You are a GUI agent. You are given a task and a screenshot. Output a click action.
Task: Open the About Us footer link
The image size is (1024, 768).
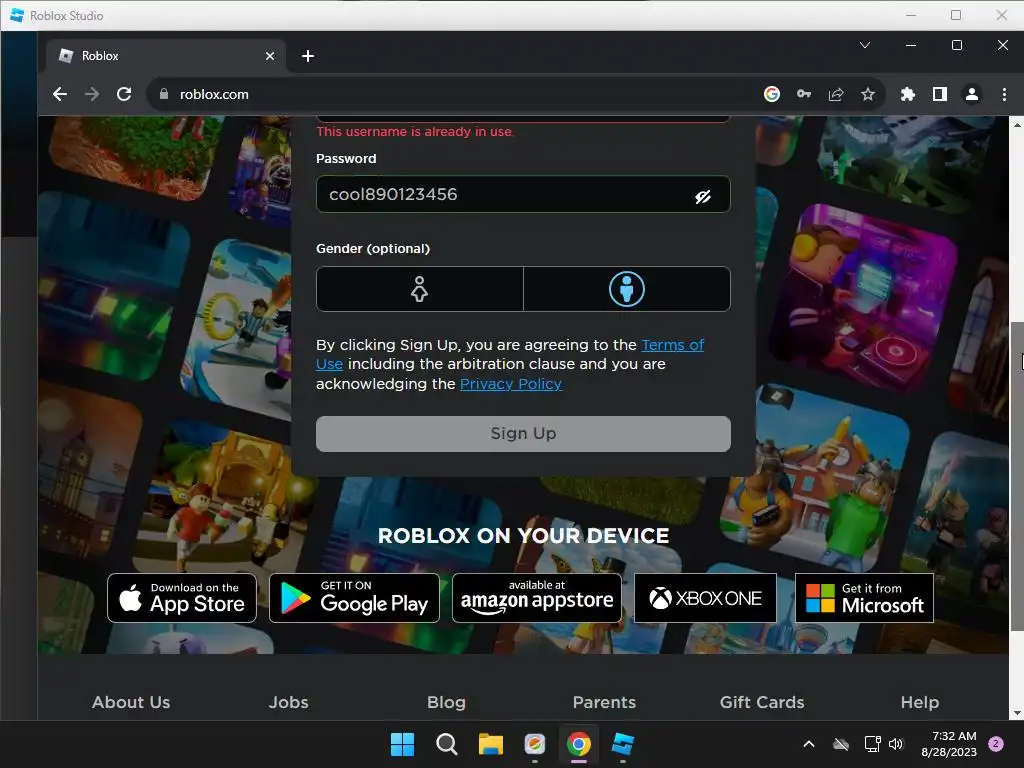131,702
